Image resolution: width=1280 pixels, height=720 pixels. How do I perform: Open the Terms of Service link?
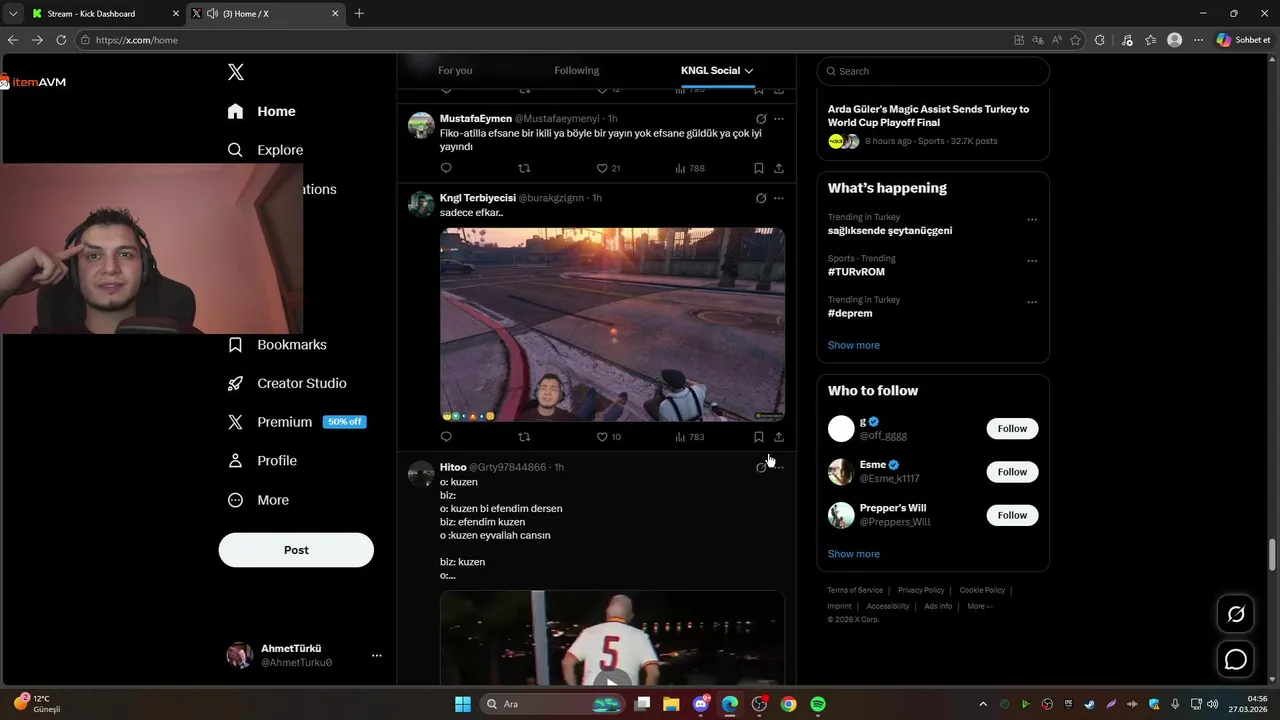click(x=855, y=591)
